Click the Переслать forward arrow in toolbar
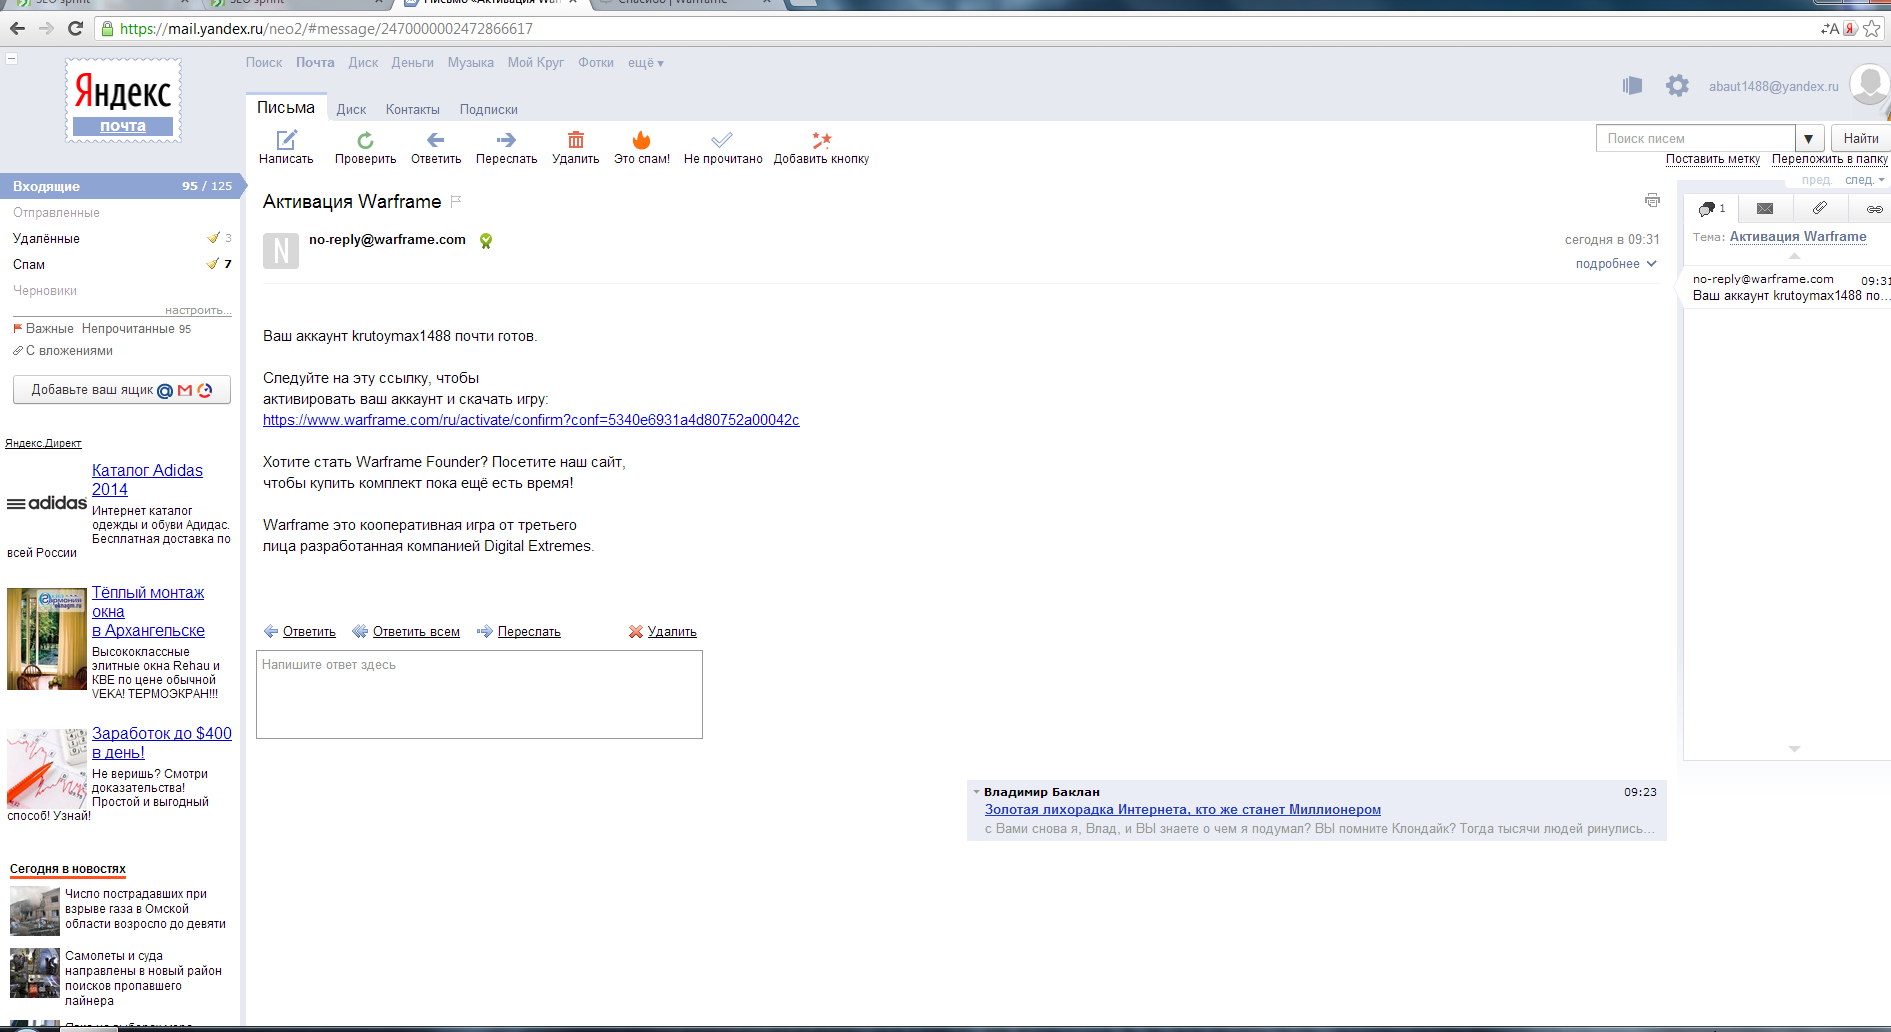 [506, 140]
